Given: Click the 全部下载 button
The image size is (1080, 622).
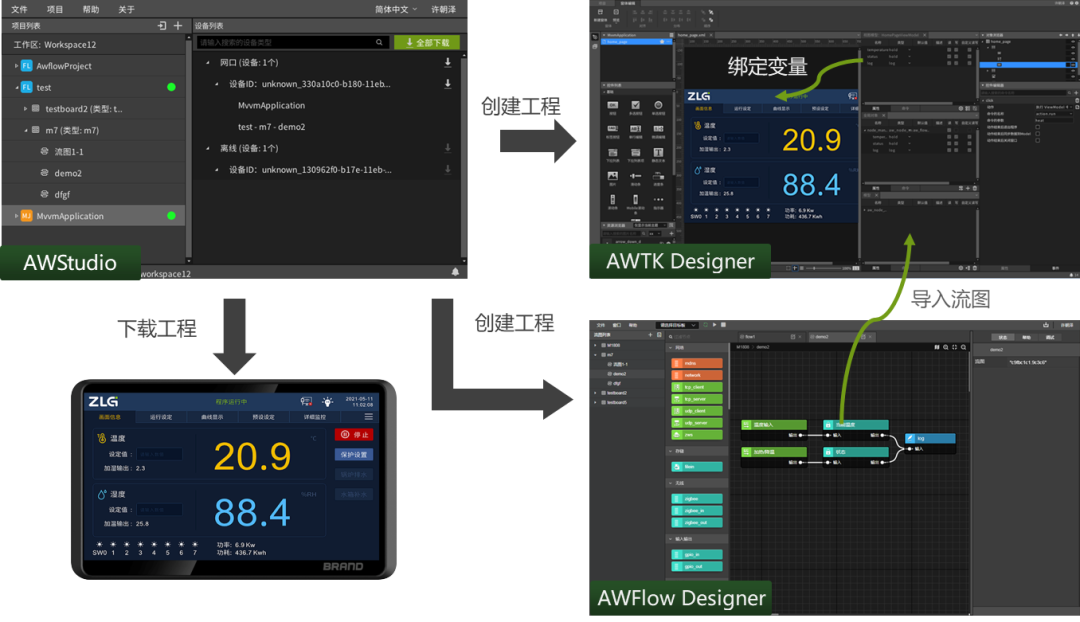Looking at the screenshot, I should click(x=427, y=42).
